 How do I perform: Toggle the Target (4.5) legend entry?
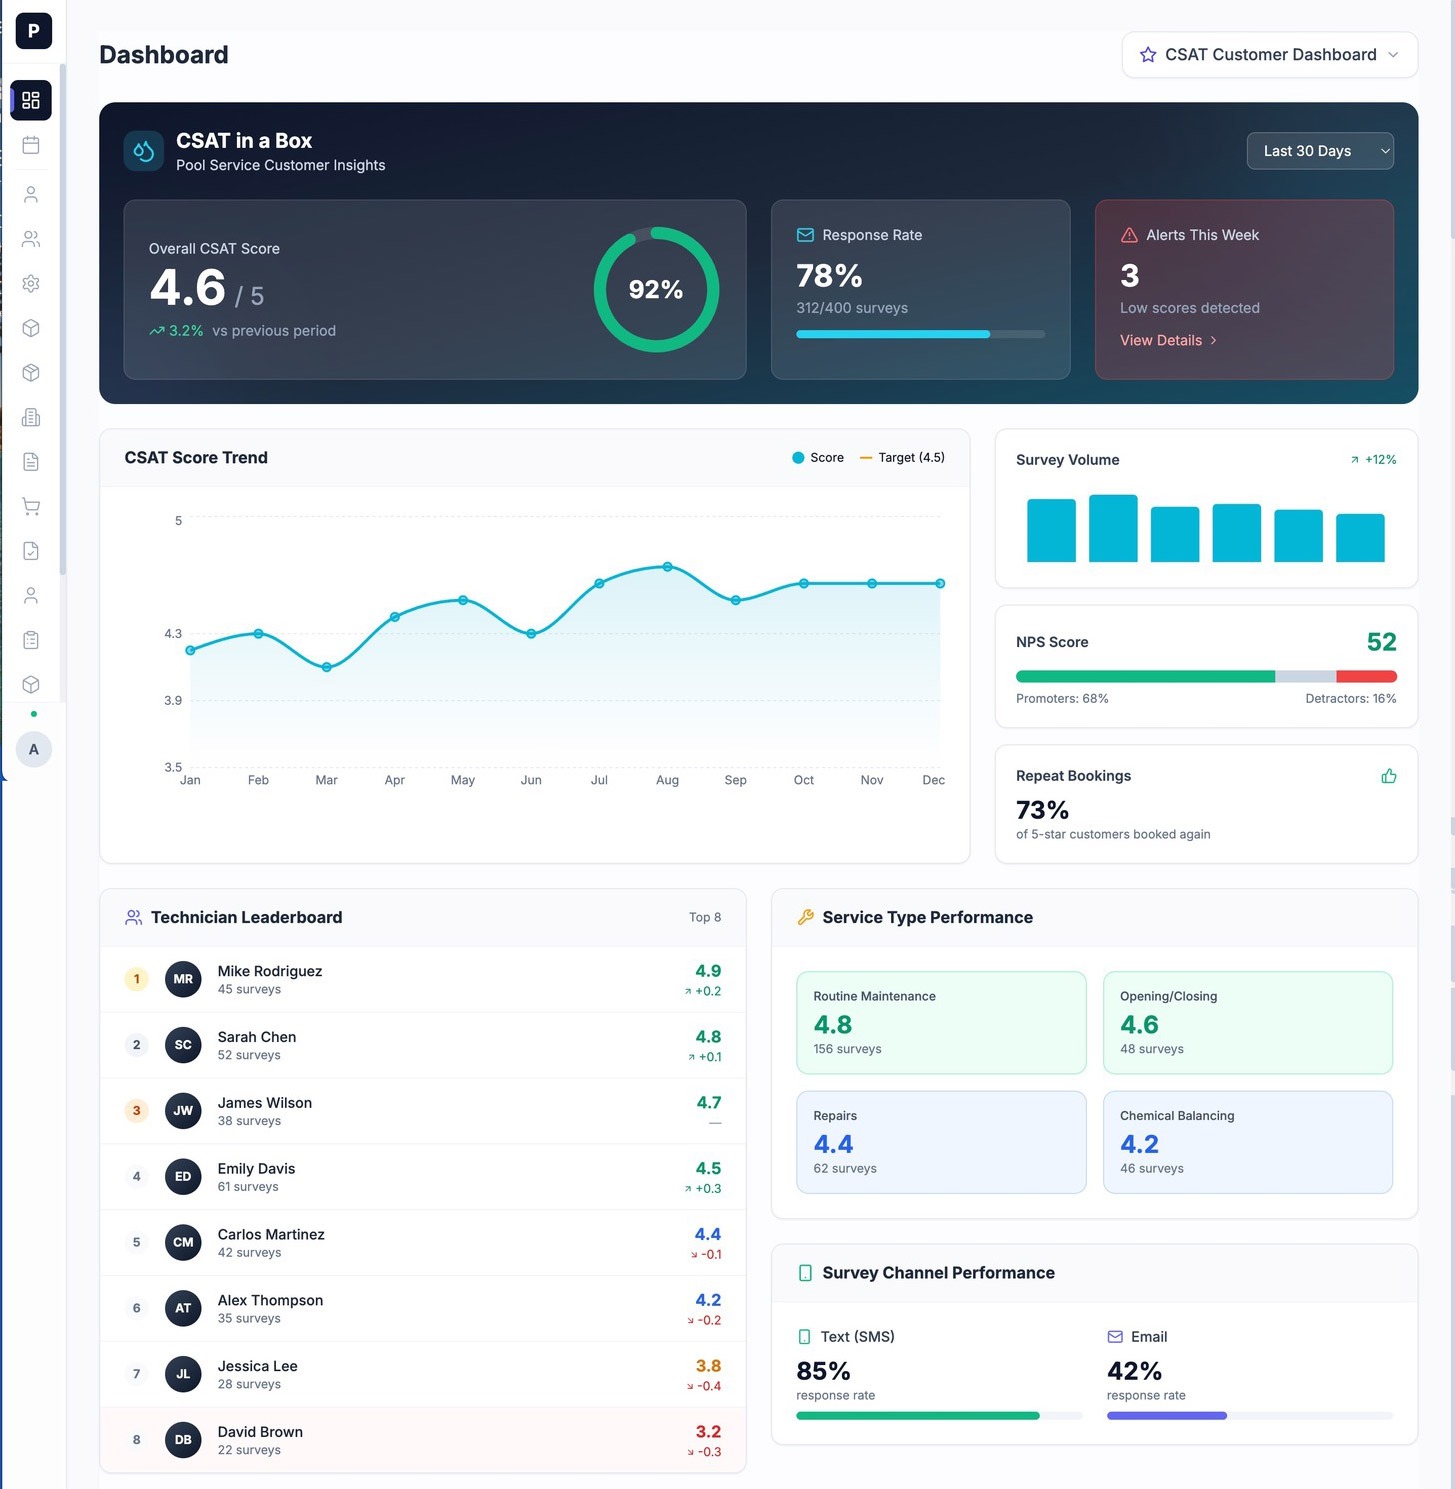[x=901, y=457]
